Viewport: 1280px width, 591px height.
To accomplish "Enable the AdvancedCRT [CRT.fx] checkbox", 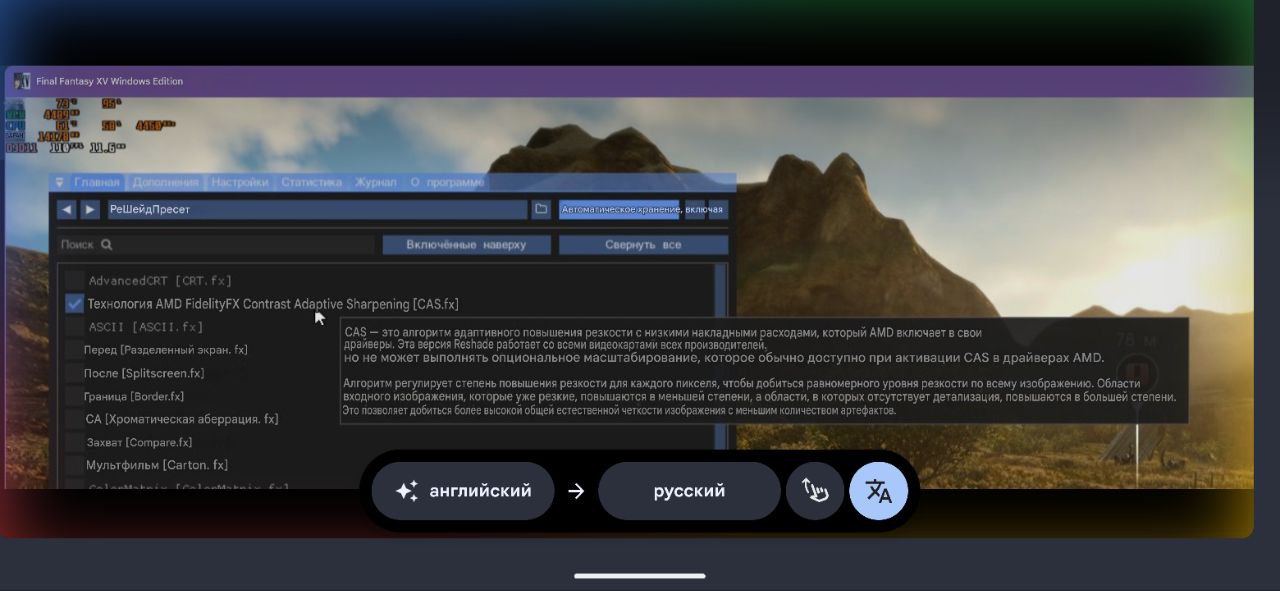I will pyautogui.click(x=75, y=281).
